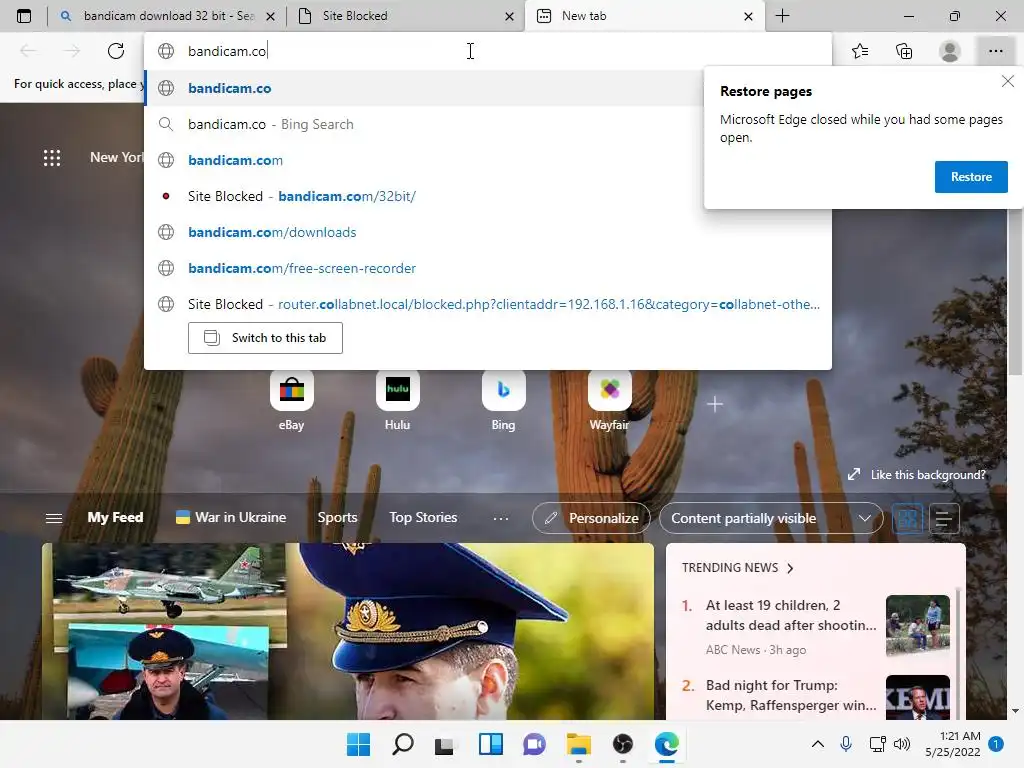1024x768 pixels.
Task: Open File Explorer from the taskbar
Action: [x=579, y=744]
